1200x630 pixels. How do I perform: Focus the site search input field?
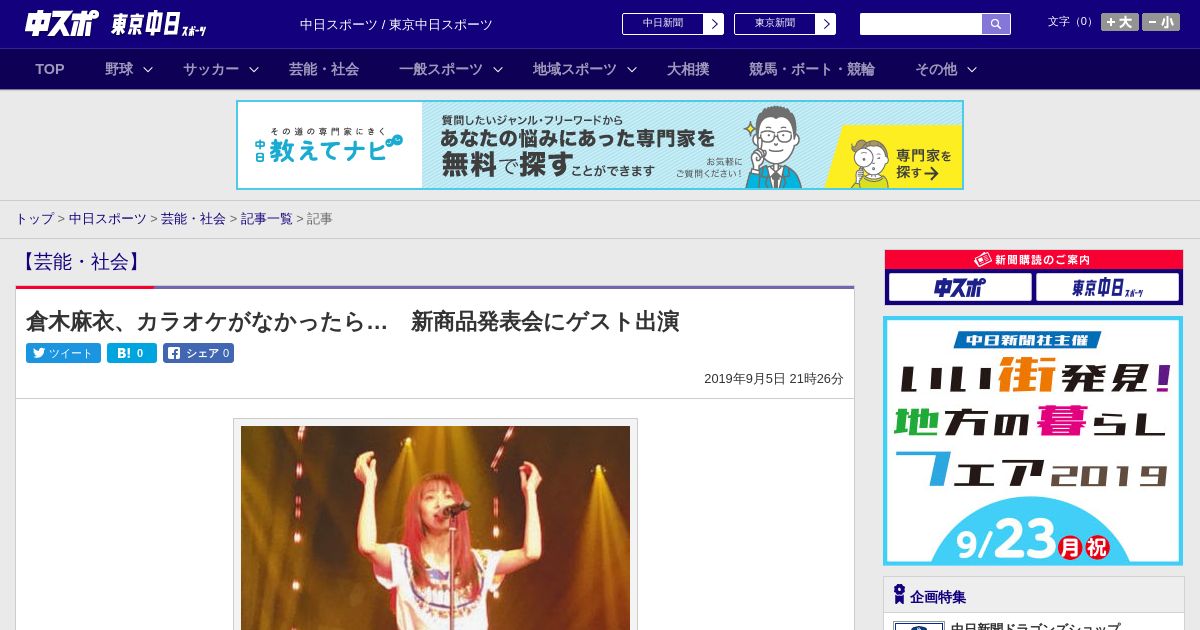coord(921,24)
